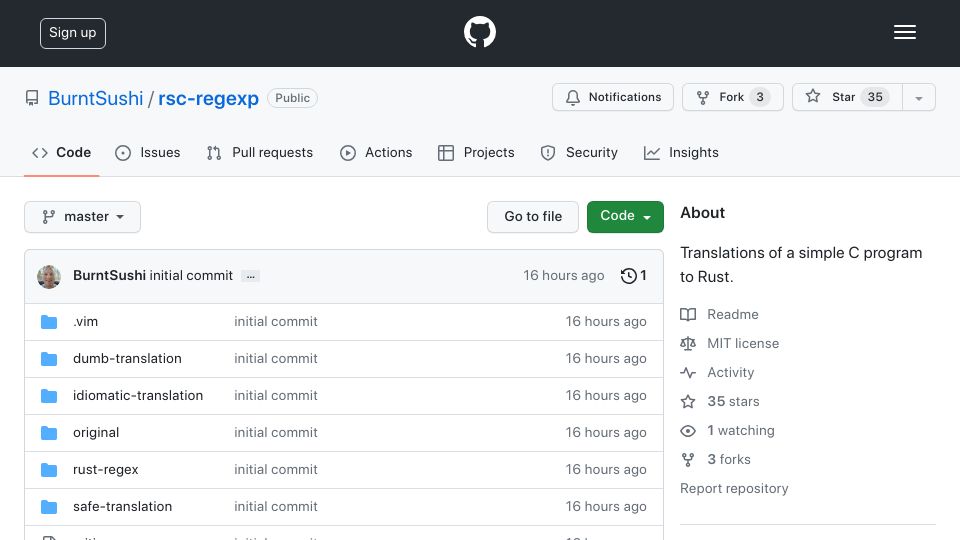This screenshot has width=960, height=540.
Task: Click the Public visibility badge
Action: pos(292,98)
